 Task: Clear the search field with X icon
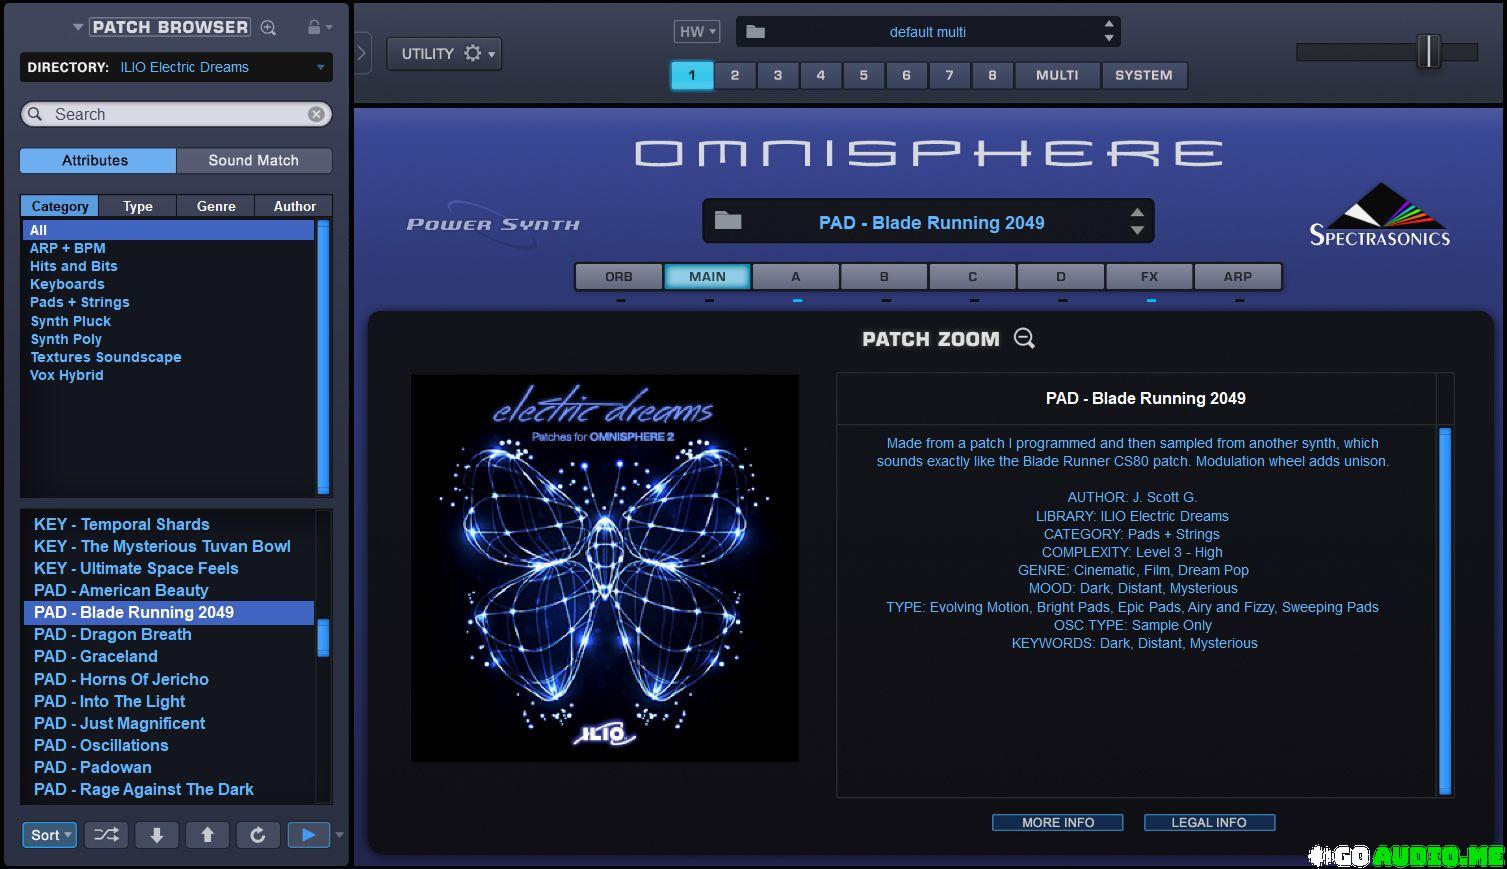[x=316, y=114]
